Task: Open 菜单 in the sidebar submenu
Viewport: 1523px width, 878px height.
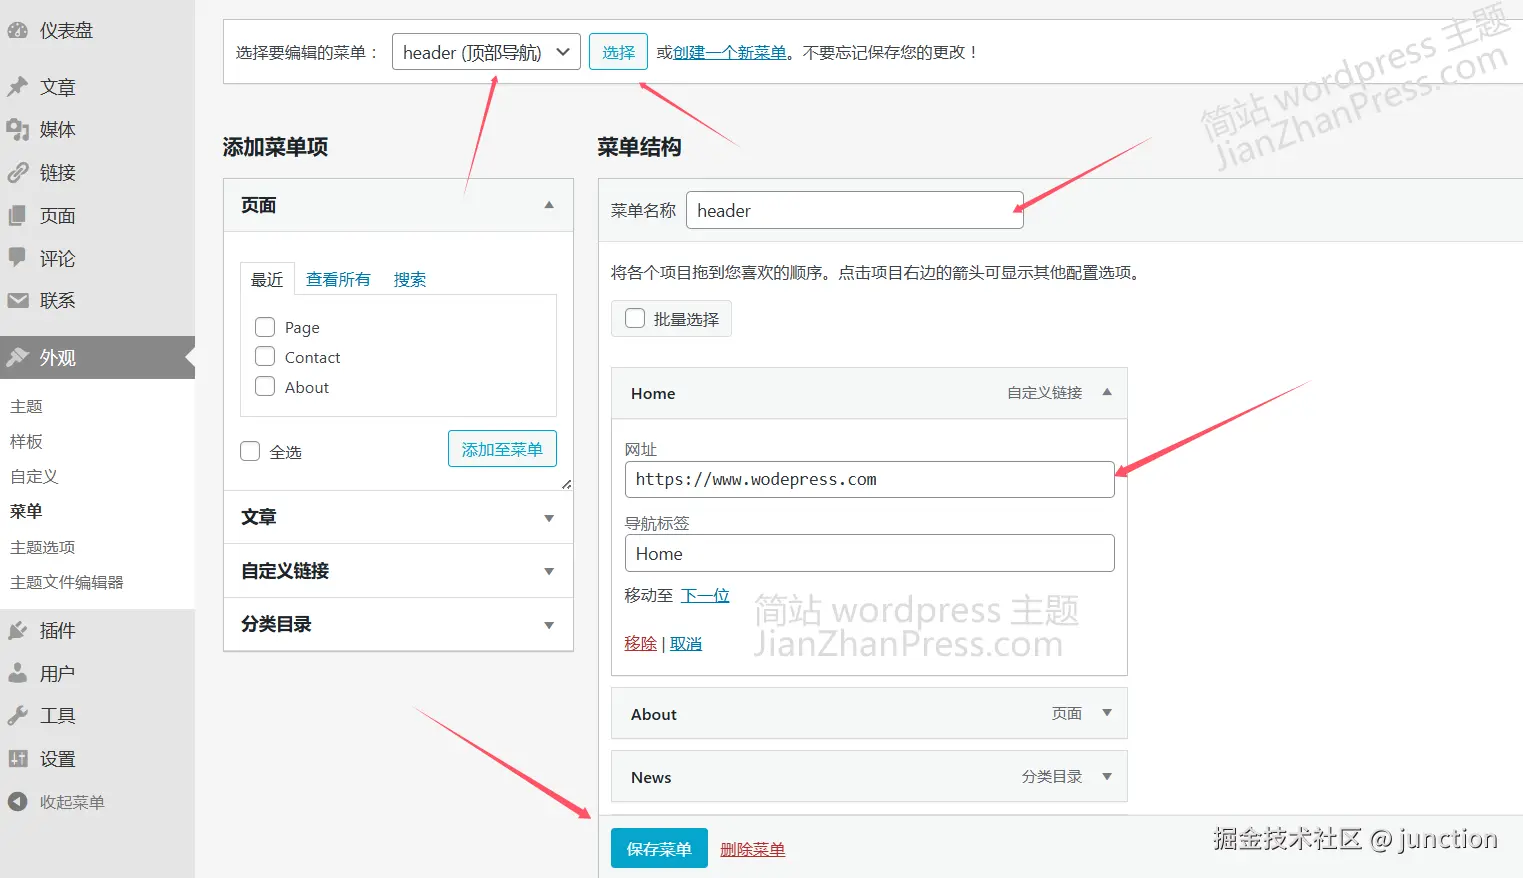Action: pyautogui.click(x=26, y=511)
